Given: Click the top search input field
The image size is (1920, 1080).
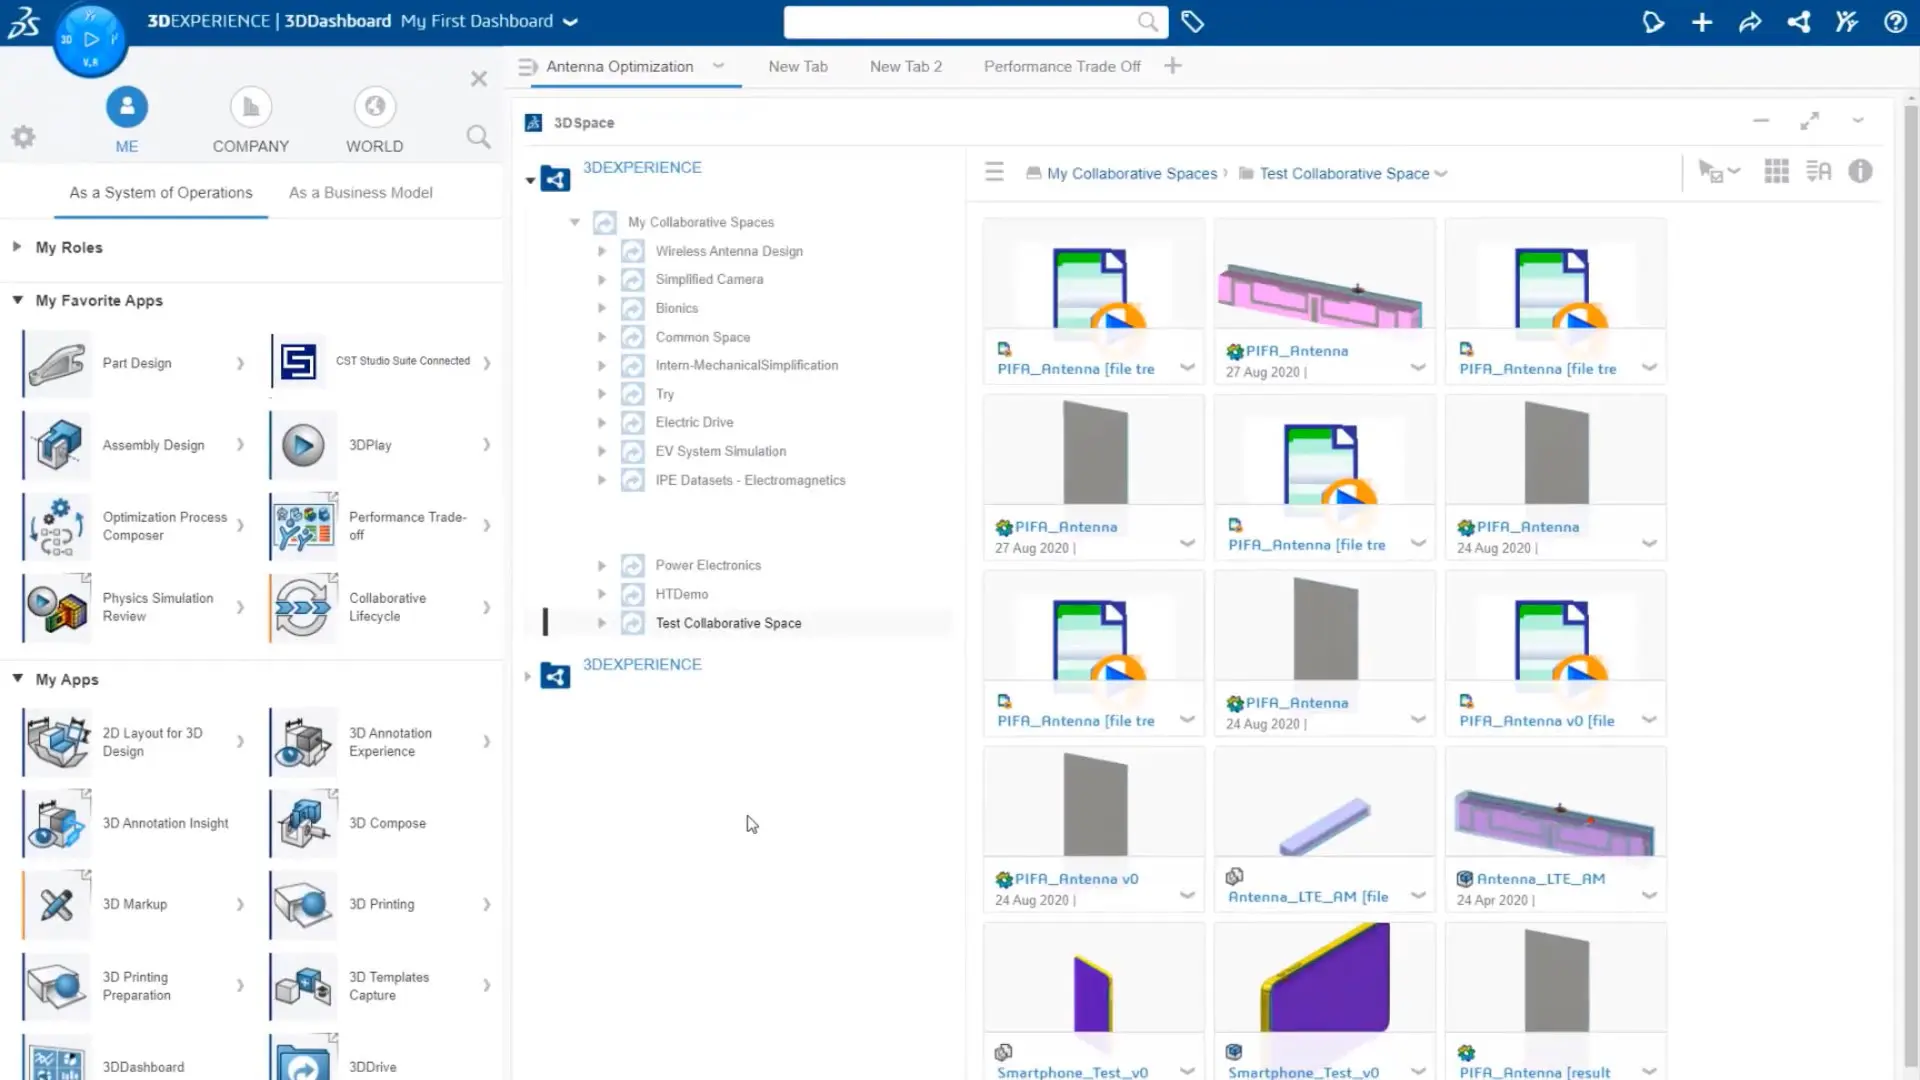Looking at the screenshot, I should (975, 22).
